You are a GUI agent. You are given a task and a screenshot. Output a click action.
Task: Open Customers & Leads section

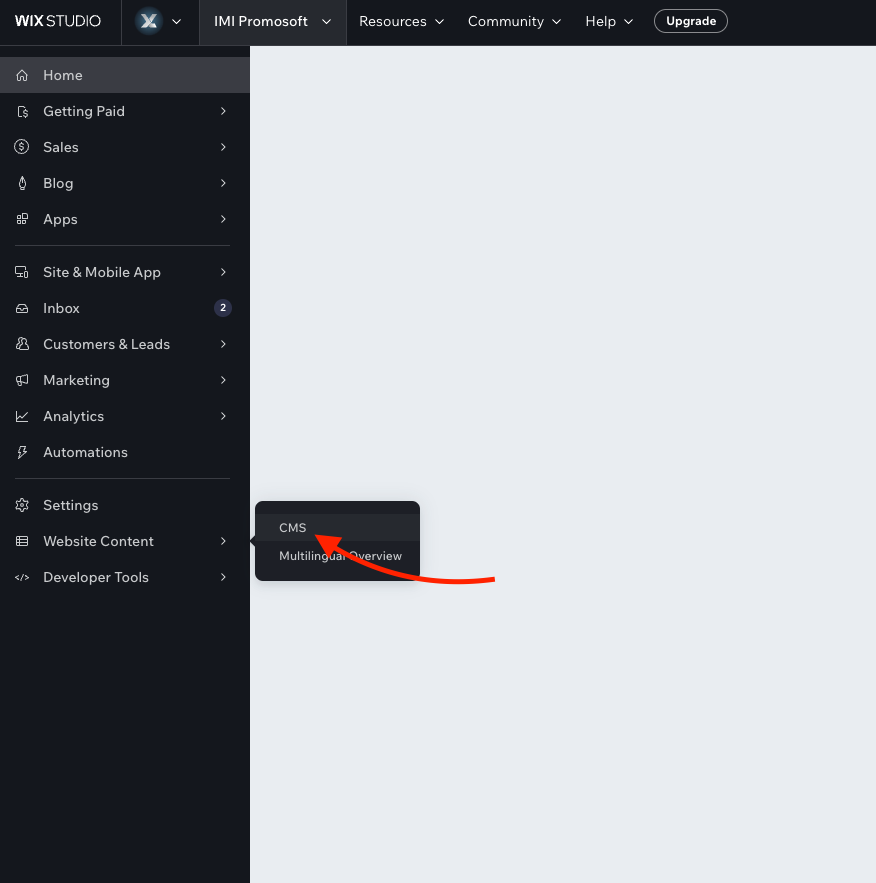tap(125, 344)
